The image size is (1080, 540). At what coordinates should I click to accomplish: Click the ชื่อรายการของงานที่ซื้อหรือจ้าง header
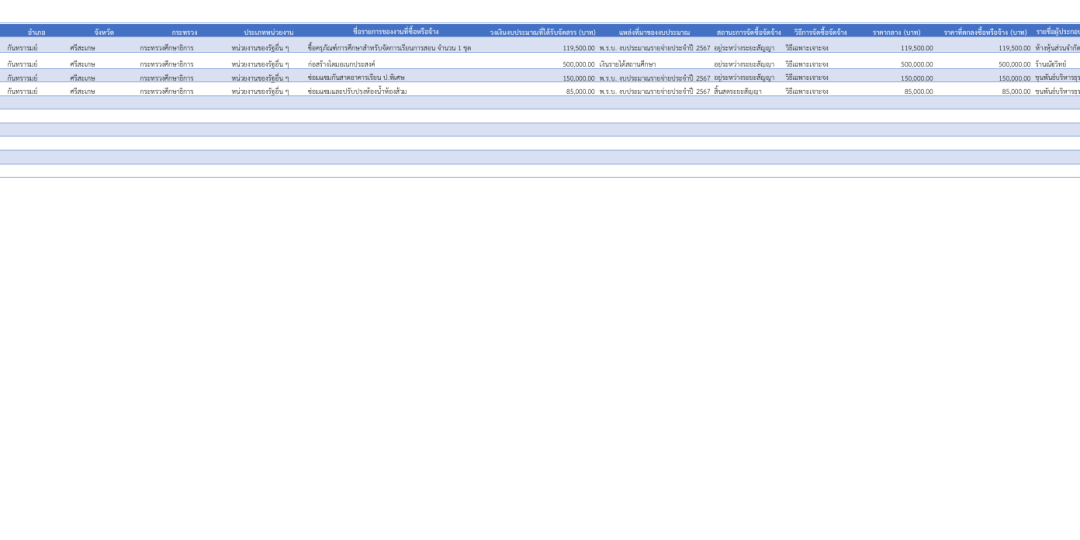click(x=395, y=32)
